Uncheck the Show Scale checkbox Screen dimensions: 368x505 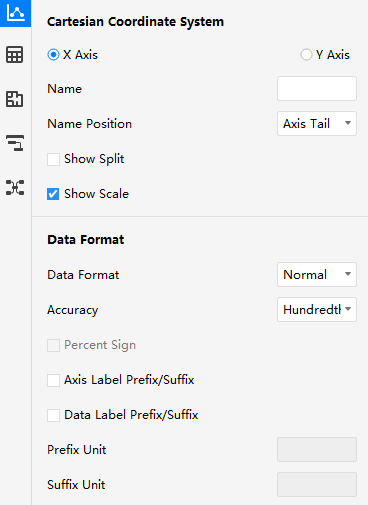tap(53, 194)
